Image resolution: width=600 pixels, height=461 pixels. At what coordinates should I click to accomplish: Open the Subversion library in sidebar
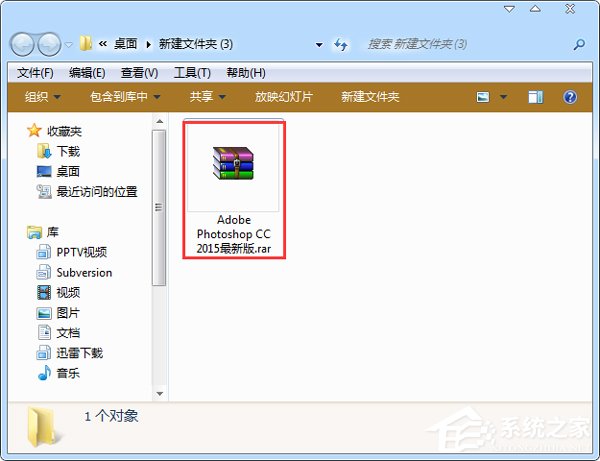coord(84,272)
